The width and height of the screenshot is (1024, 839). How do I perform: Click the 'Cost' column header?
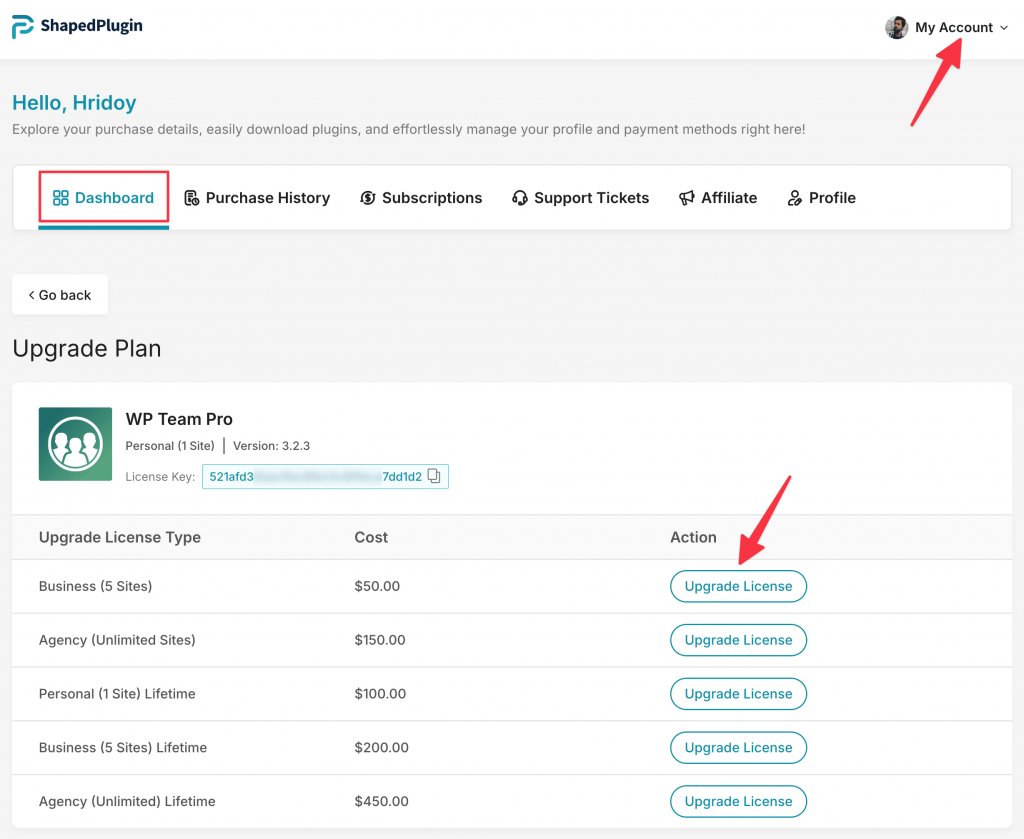coord(371,537)
